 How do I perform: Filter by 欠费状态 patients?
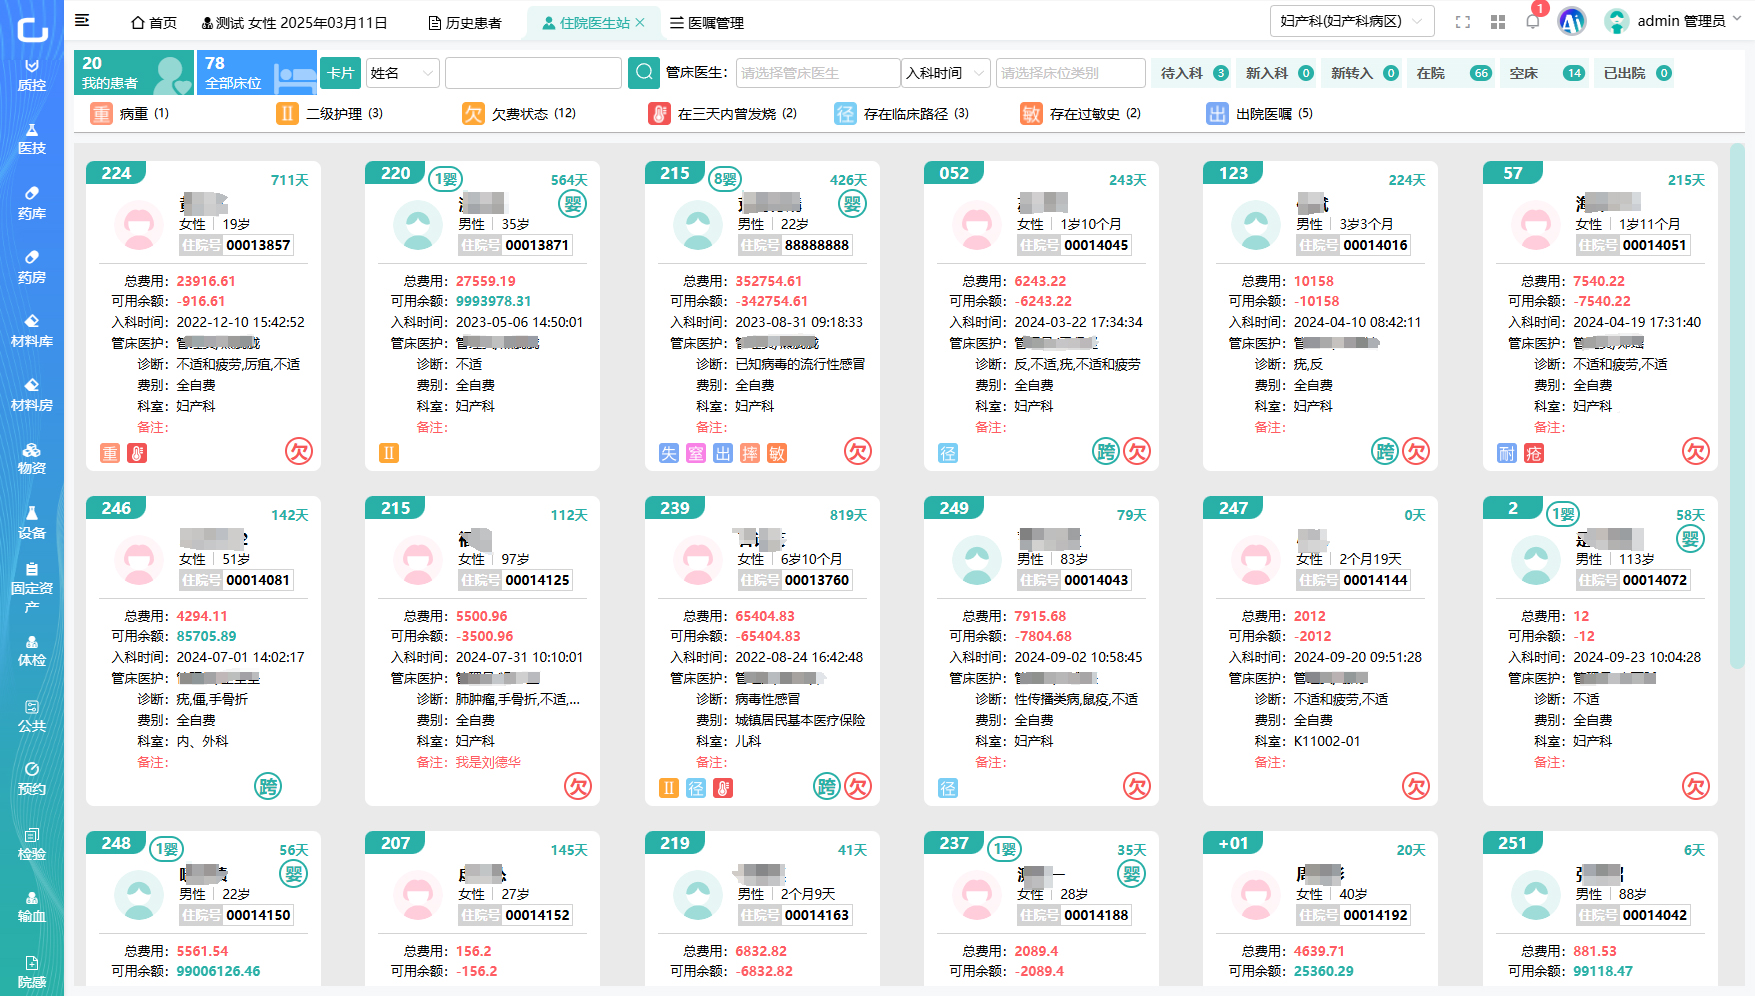pos(519,114)
